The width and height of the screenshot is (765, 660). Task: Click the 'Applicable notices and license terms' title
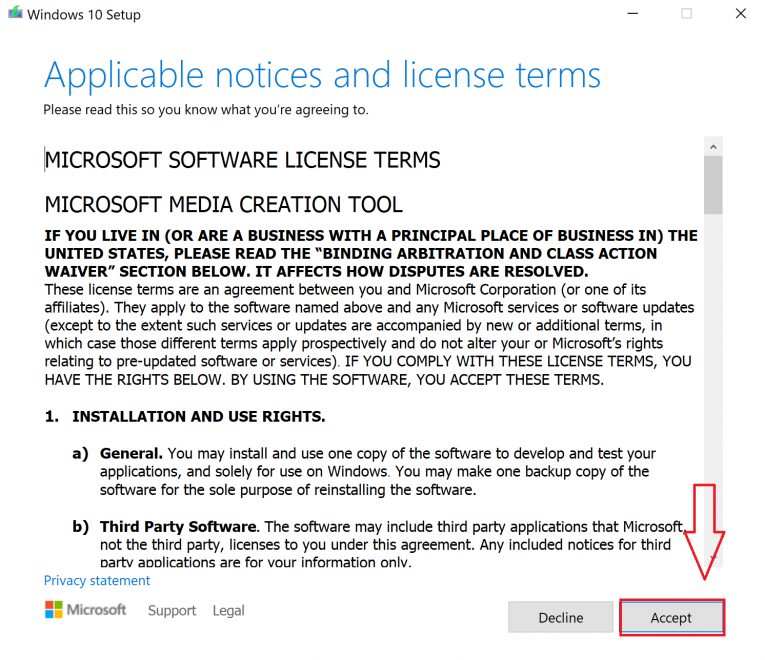tap(322, 75)
